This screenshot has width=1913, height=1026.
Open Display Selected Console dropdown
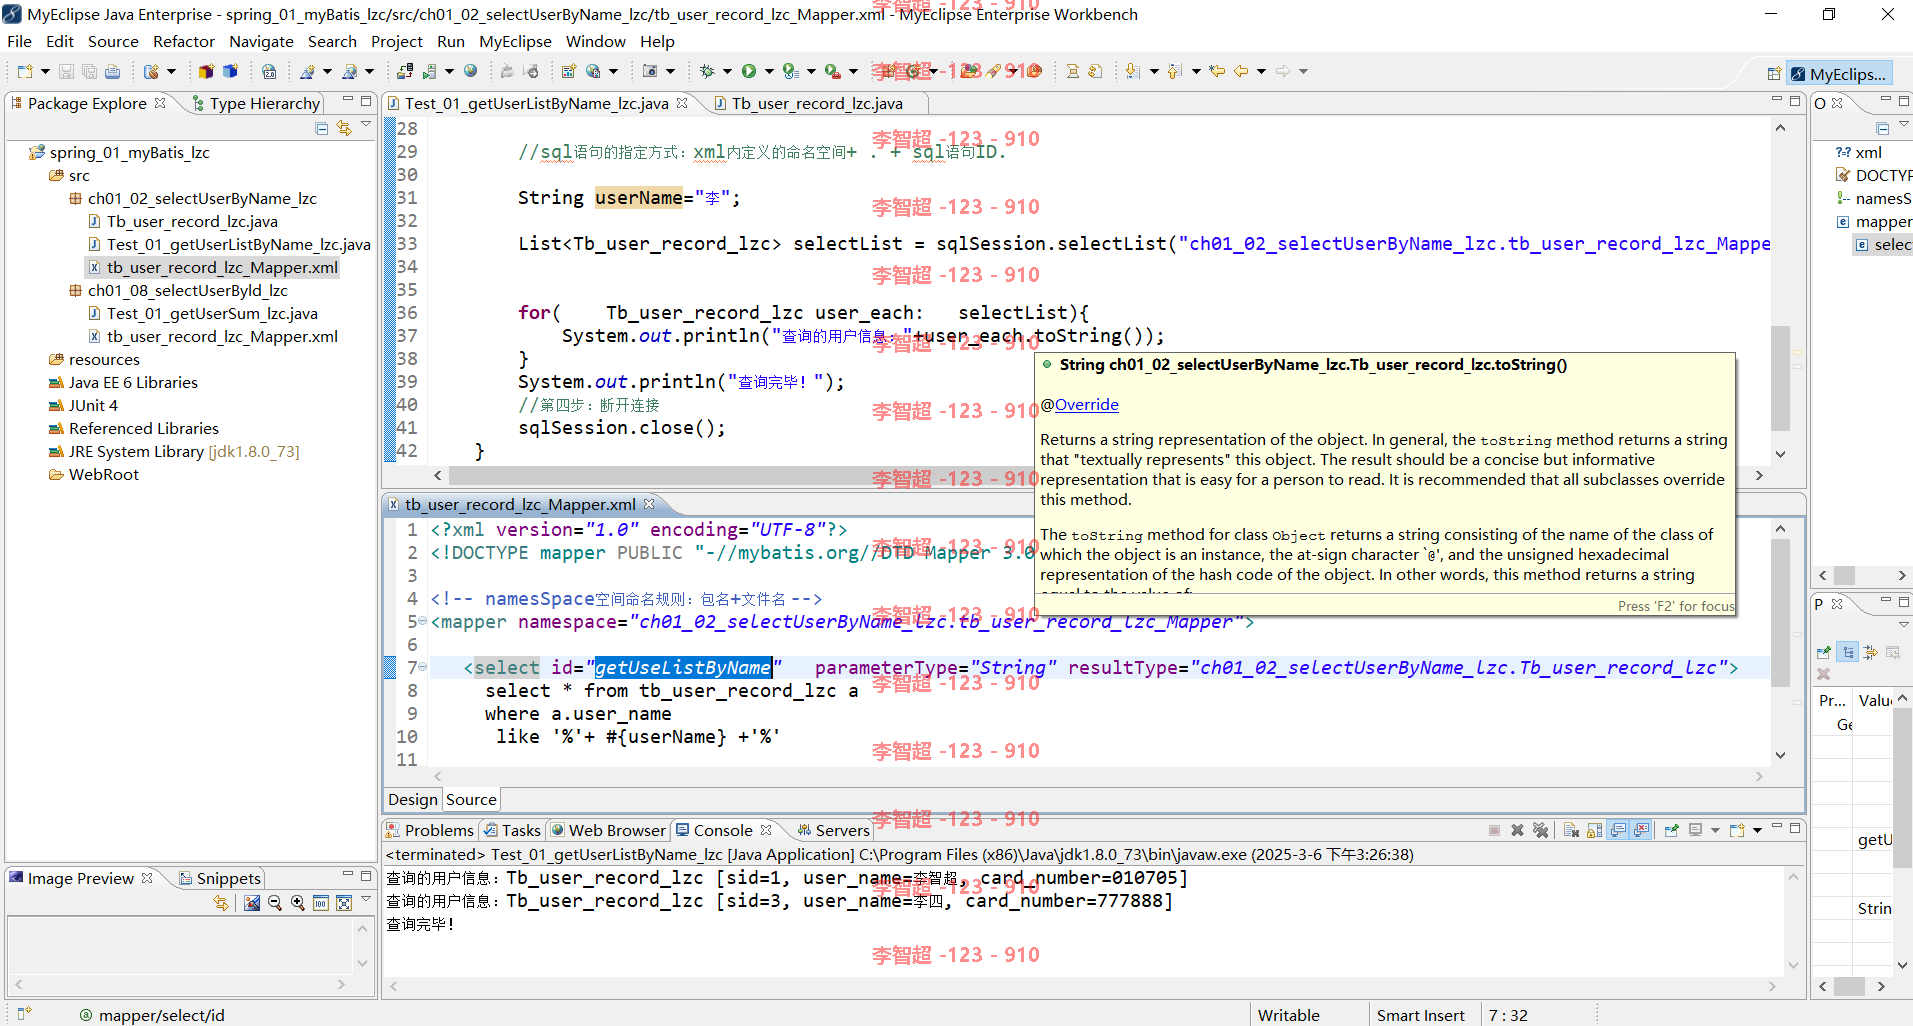point(1715,830)
